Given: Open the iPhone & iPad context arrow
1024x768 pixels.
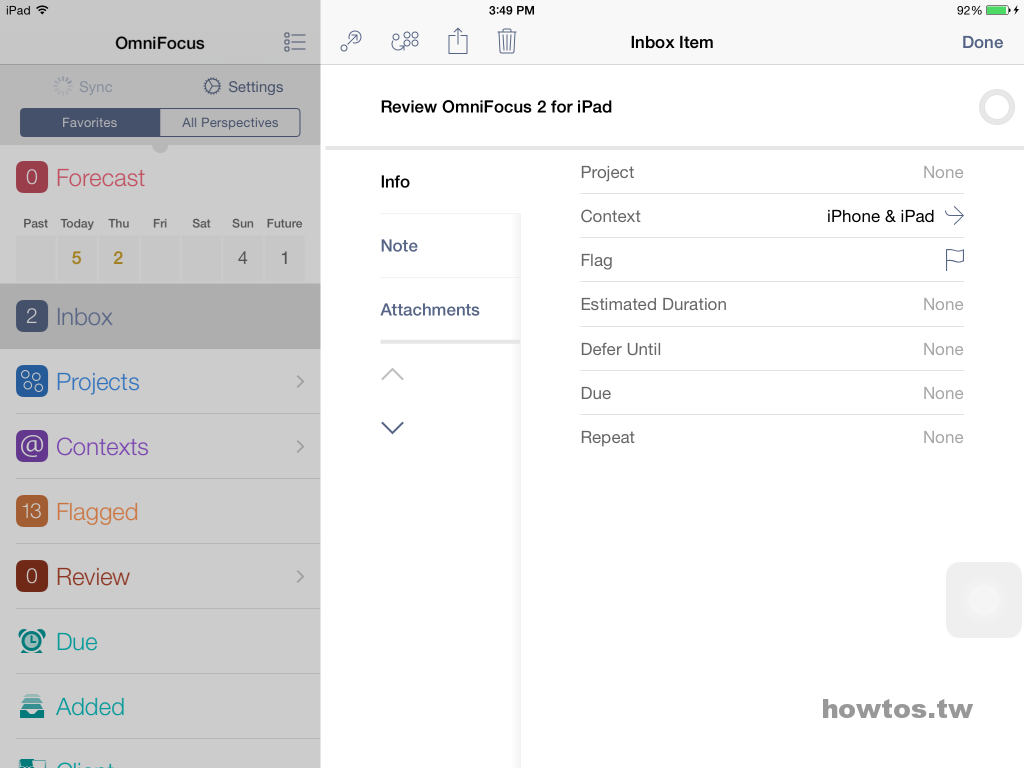Looking at the screenshot, I should (x=954, y=216).
